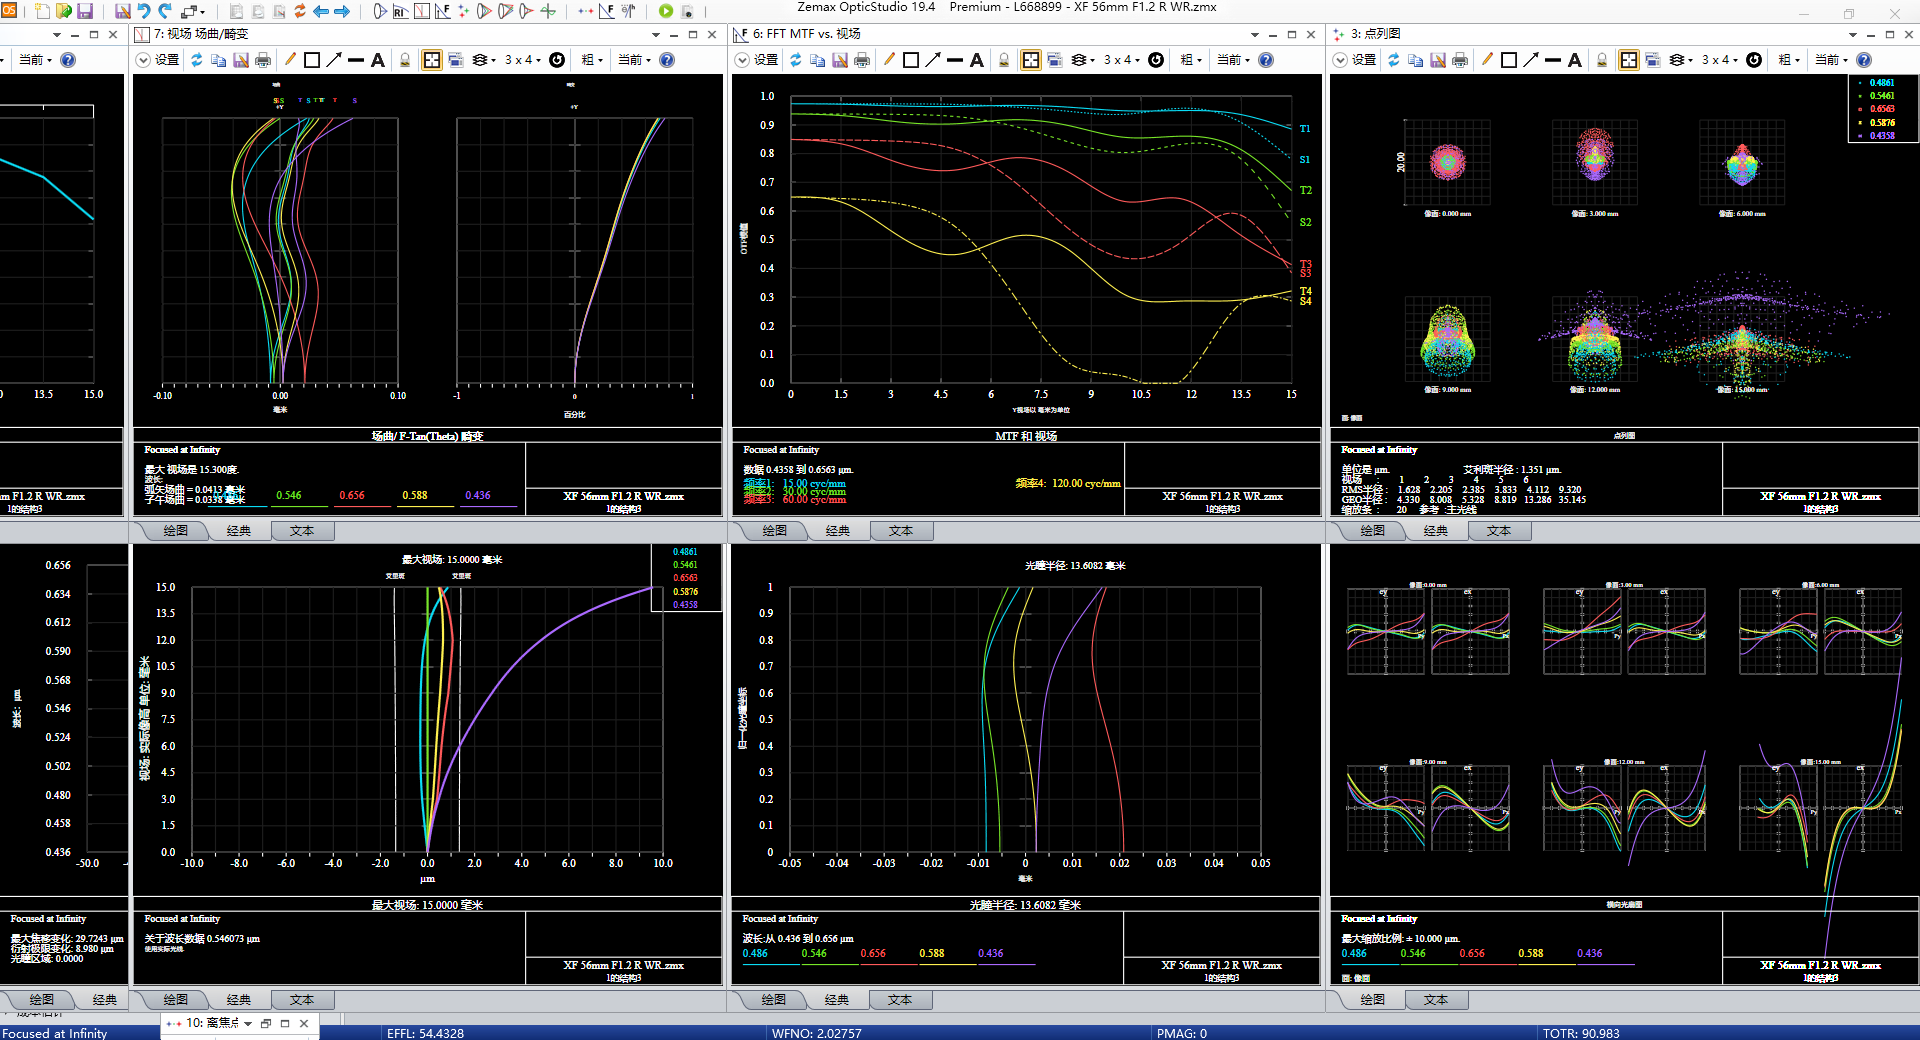Toggle active cursor zoom in 场曲/畸变 toolbar
The width and height of the screenshot is (1920, 1040).
432,60
